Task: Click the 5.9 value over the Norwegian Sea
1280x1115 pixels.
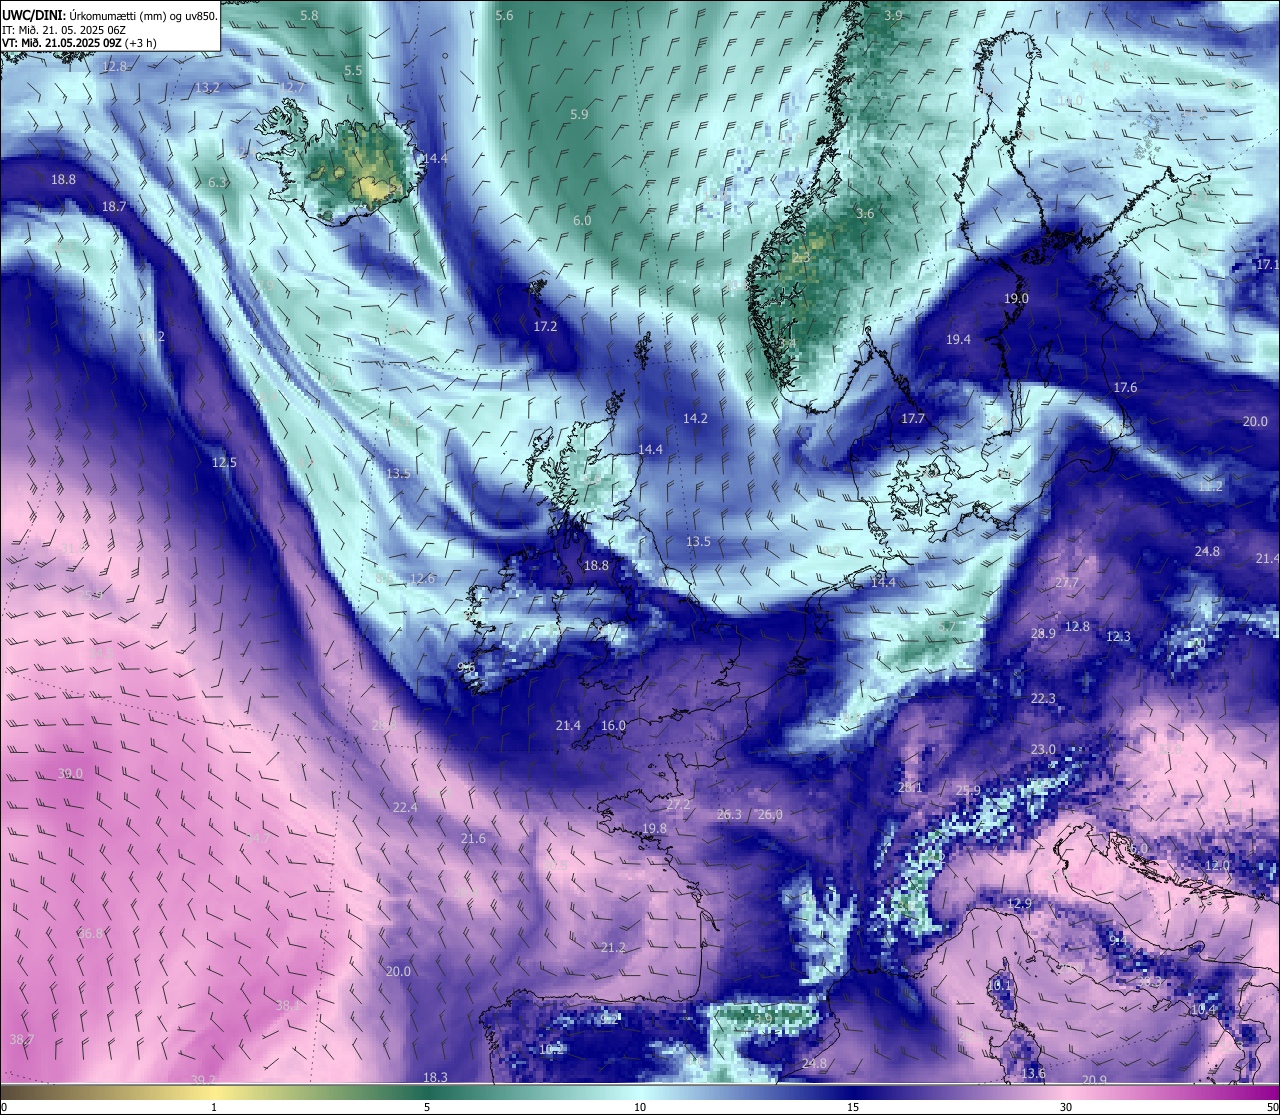Action: [x=579, y=115]
